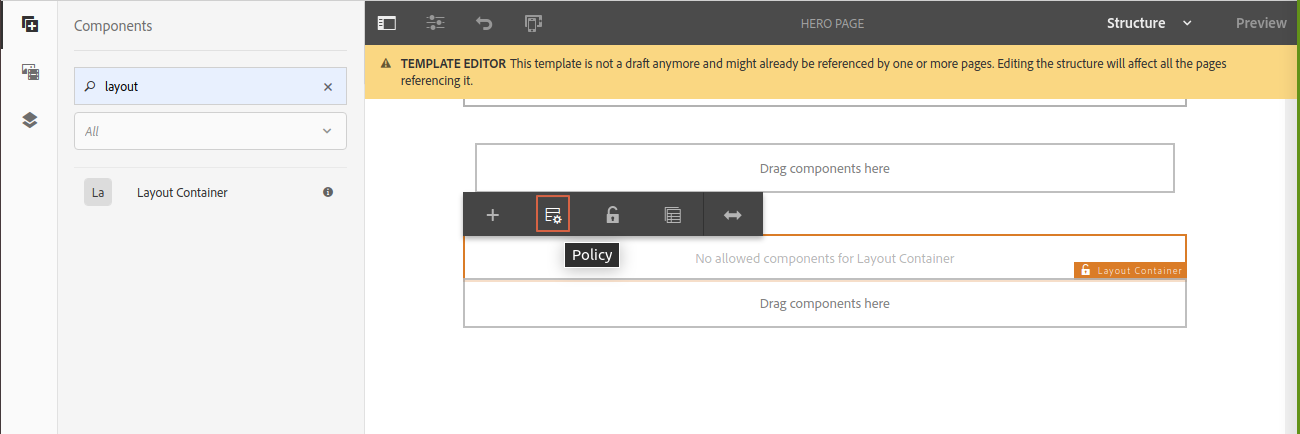Show info for Layout Container component

[328, 192]
